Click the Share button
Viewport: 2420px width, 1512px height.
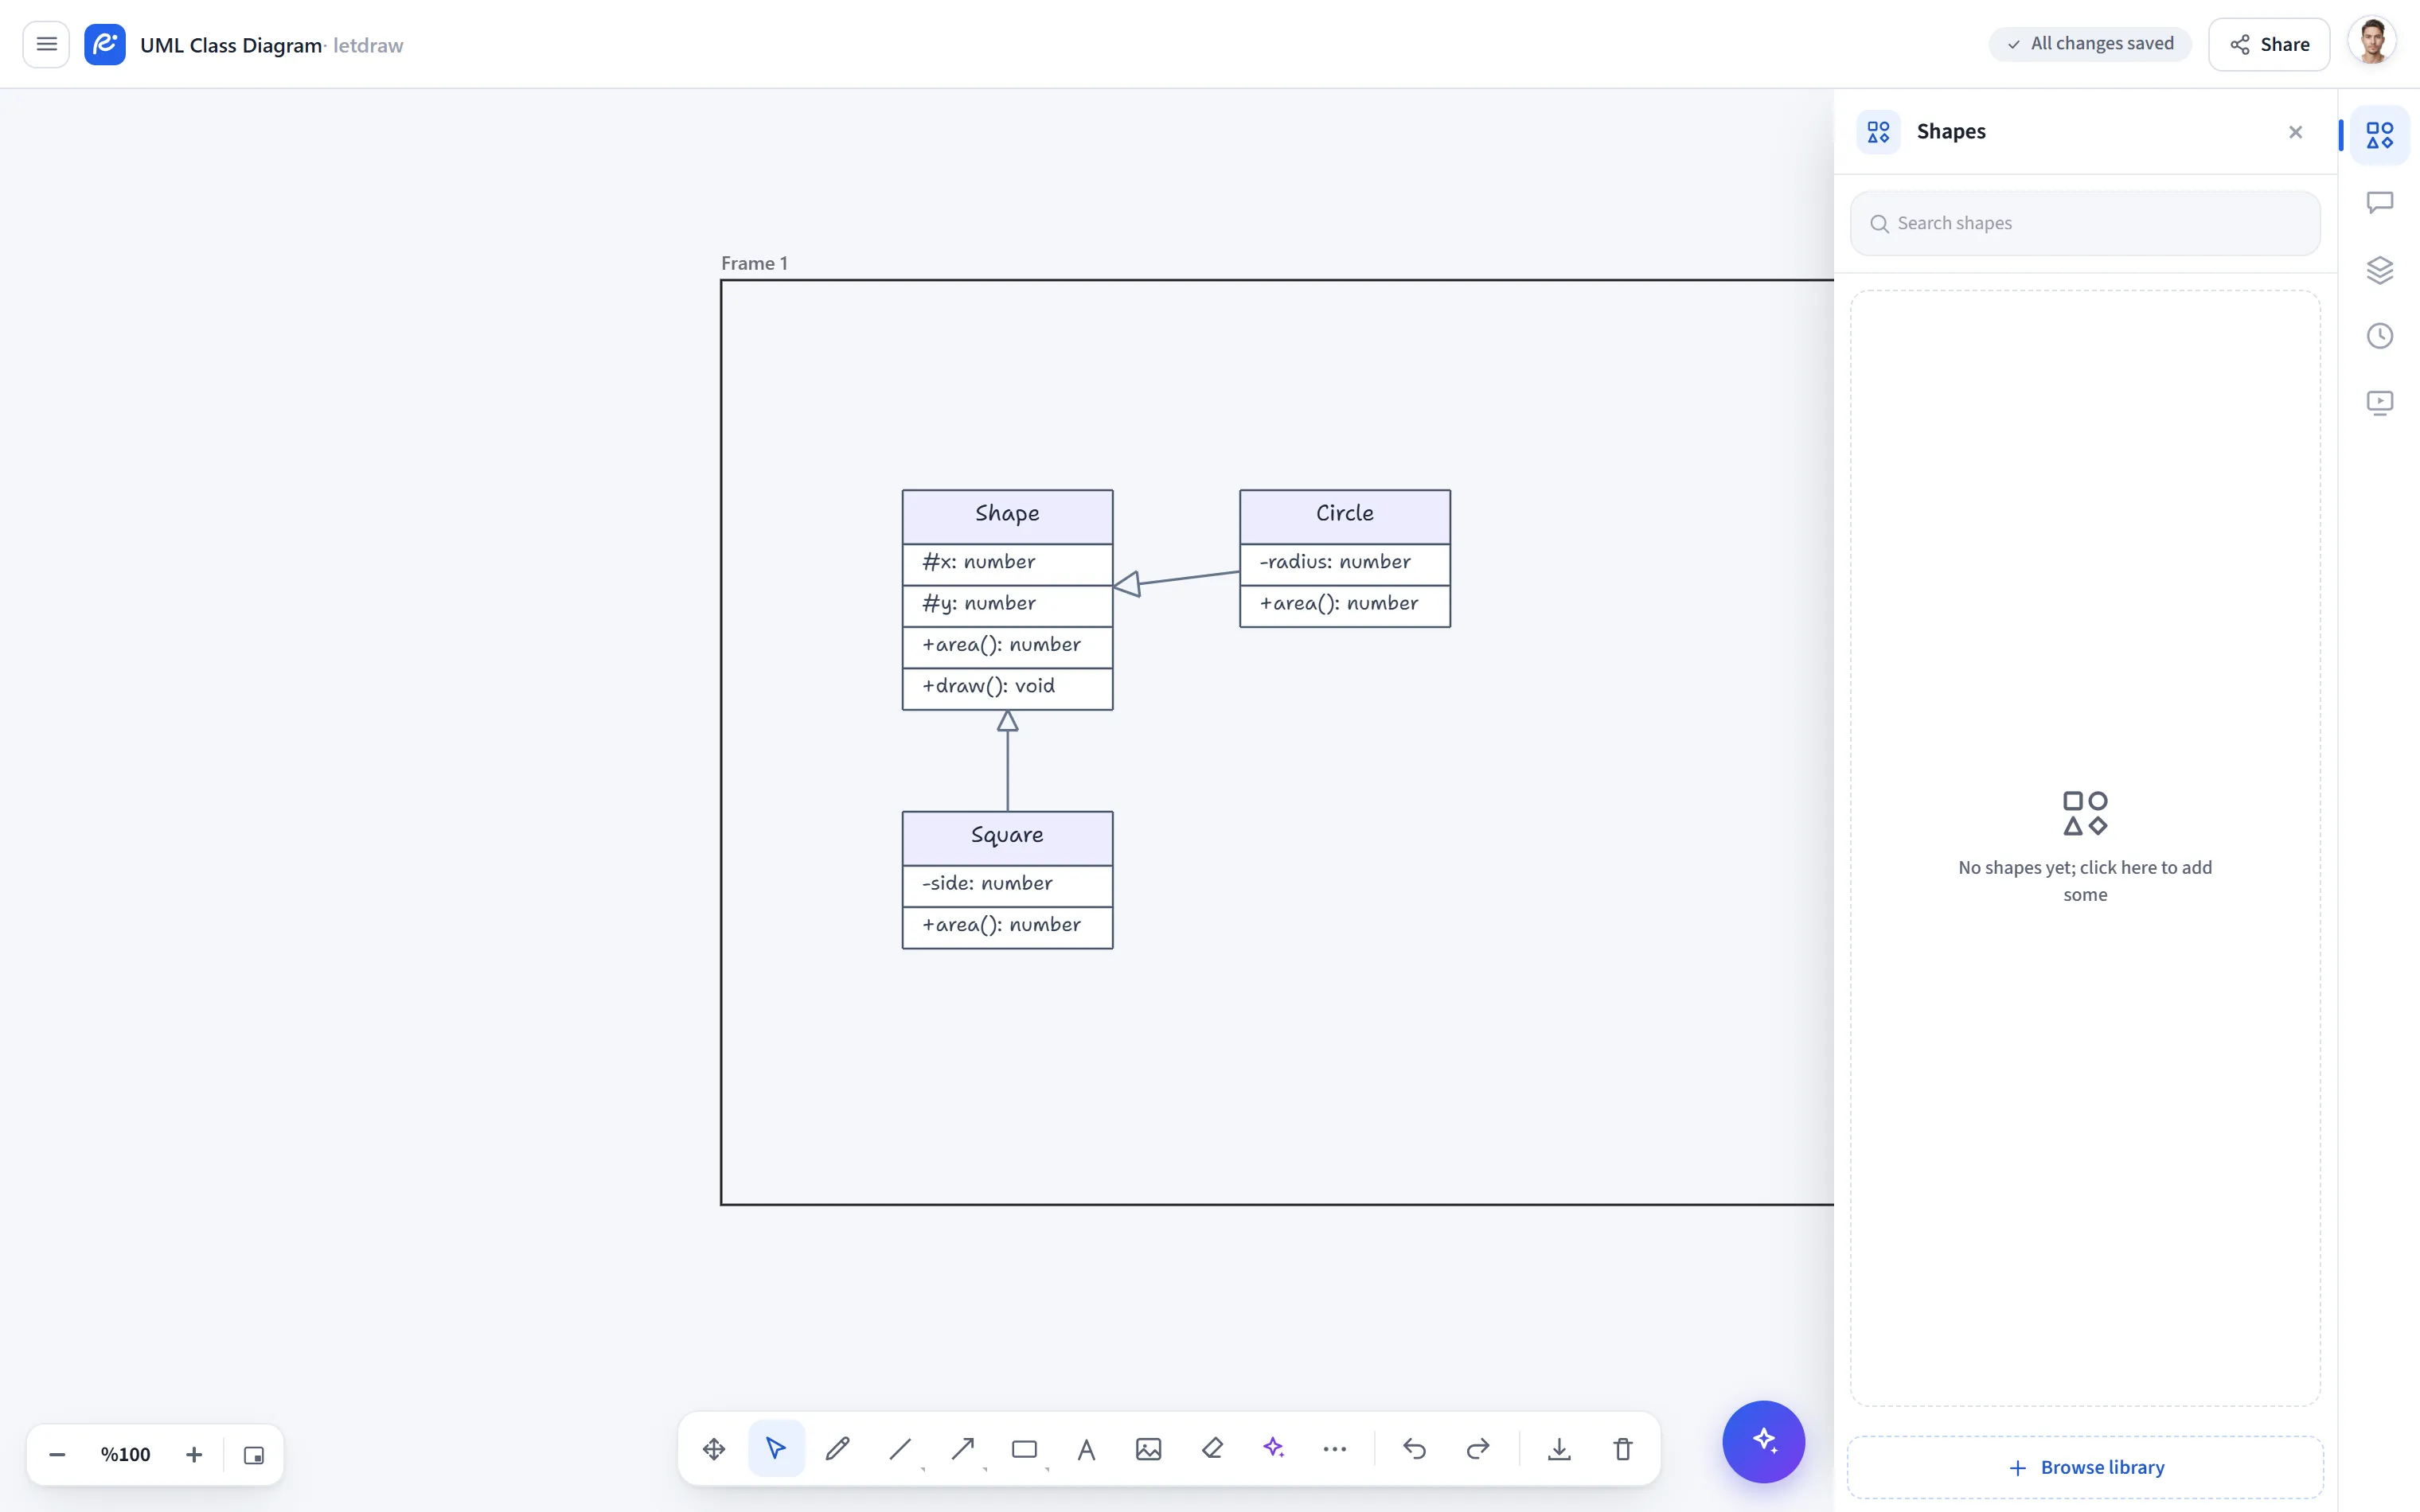pos(2269,44)
